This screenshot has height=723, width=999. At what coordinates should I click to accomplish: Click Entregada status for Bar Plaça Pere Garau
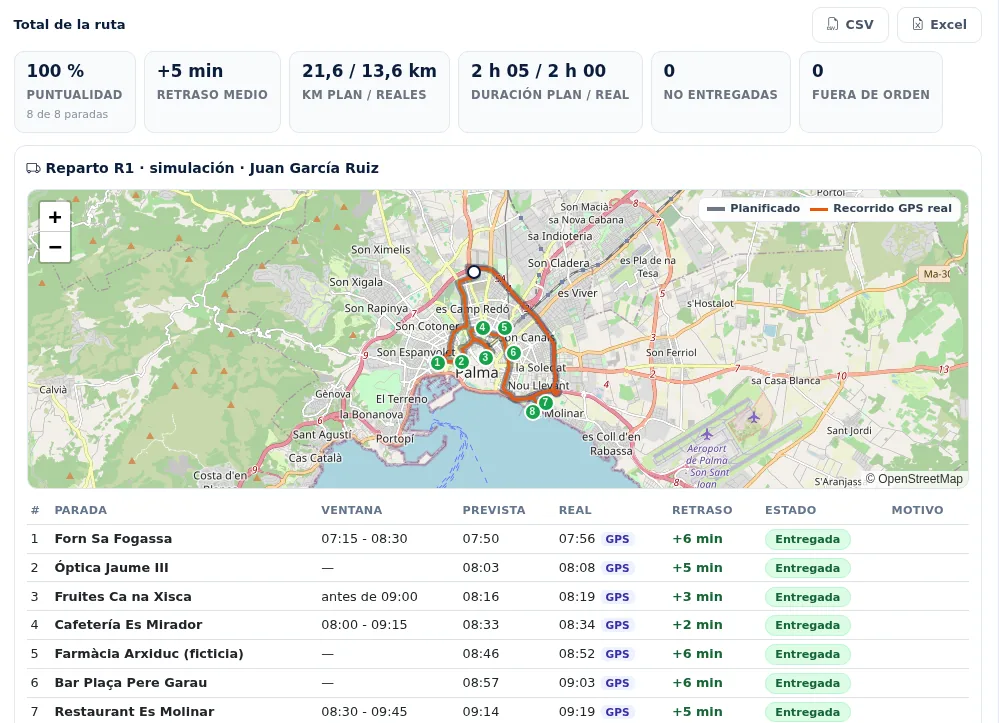[x=807, y=683]
